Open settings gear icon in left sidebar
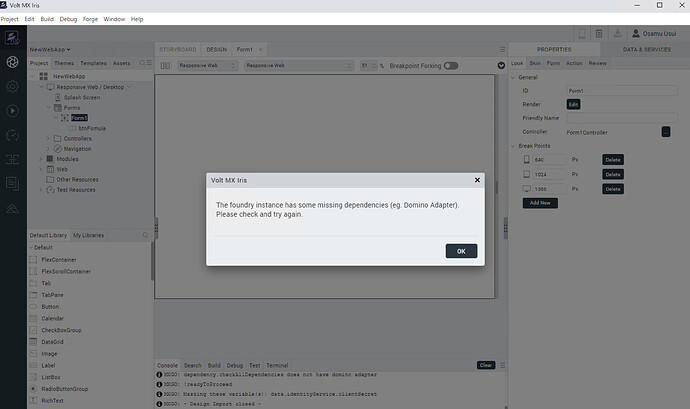The height and width of the screenshot is (409, 690). click(12, 86)
